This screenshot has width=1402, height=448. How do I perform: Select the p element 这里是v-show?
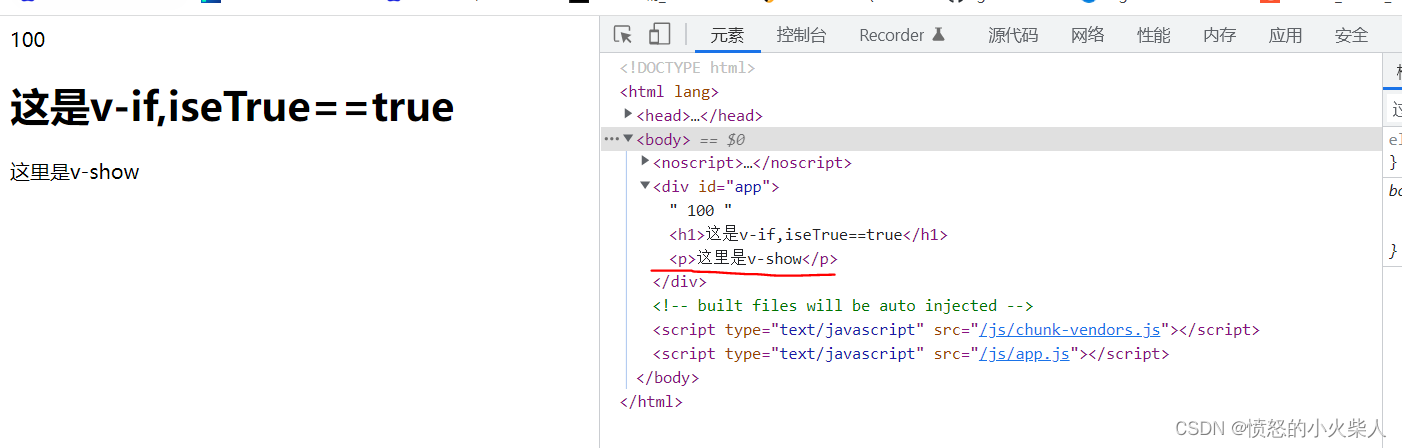[x=753, y=259]
